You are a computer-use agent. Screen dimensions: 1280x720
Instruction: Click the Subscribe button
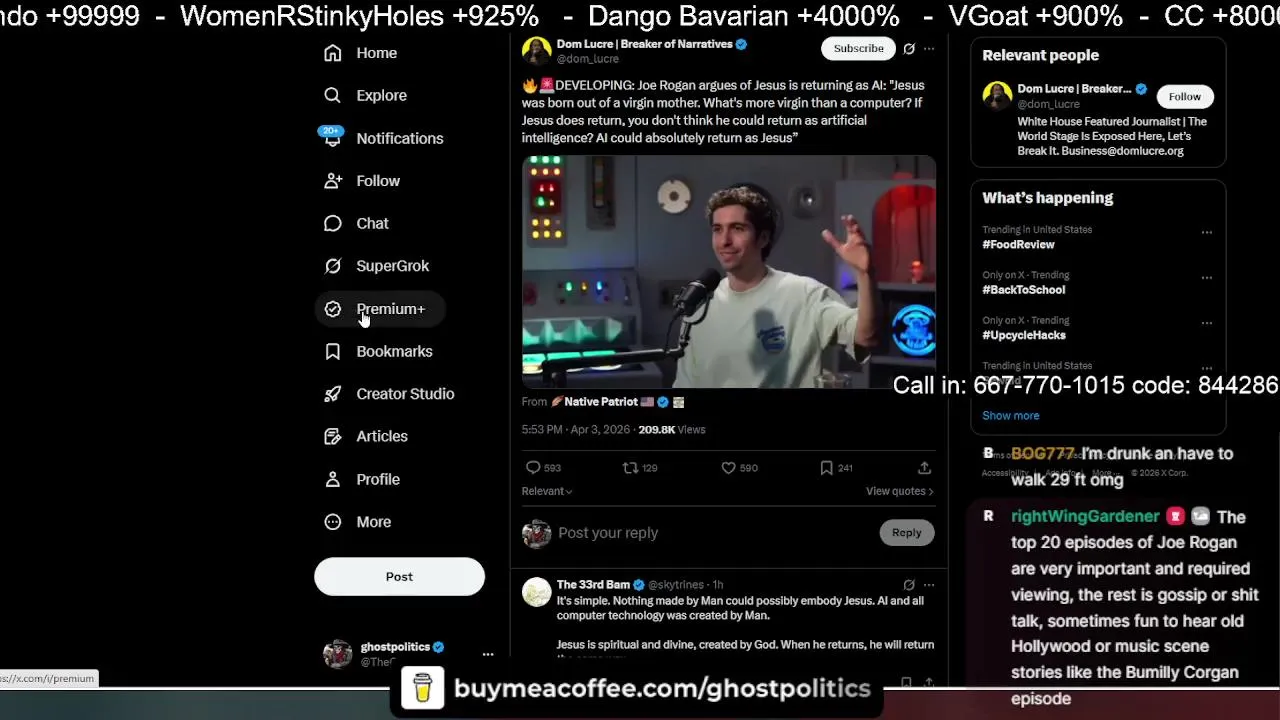coord(858,48)
